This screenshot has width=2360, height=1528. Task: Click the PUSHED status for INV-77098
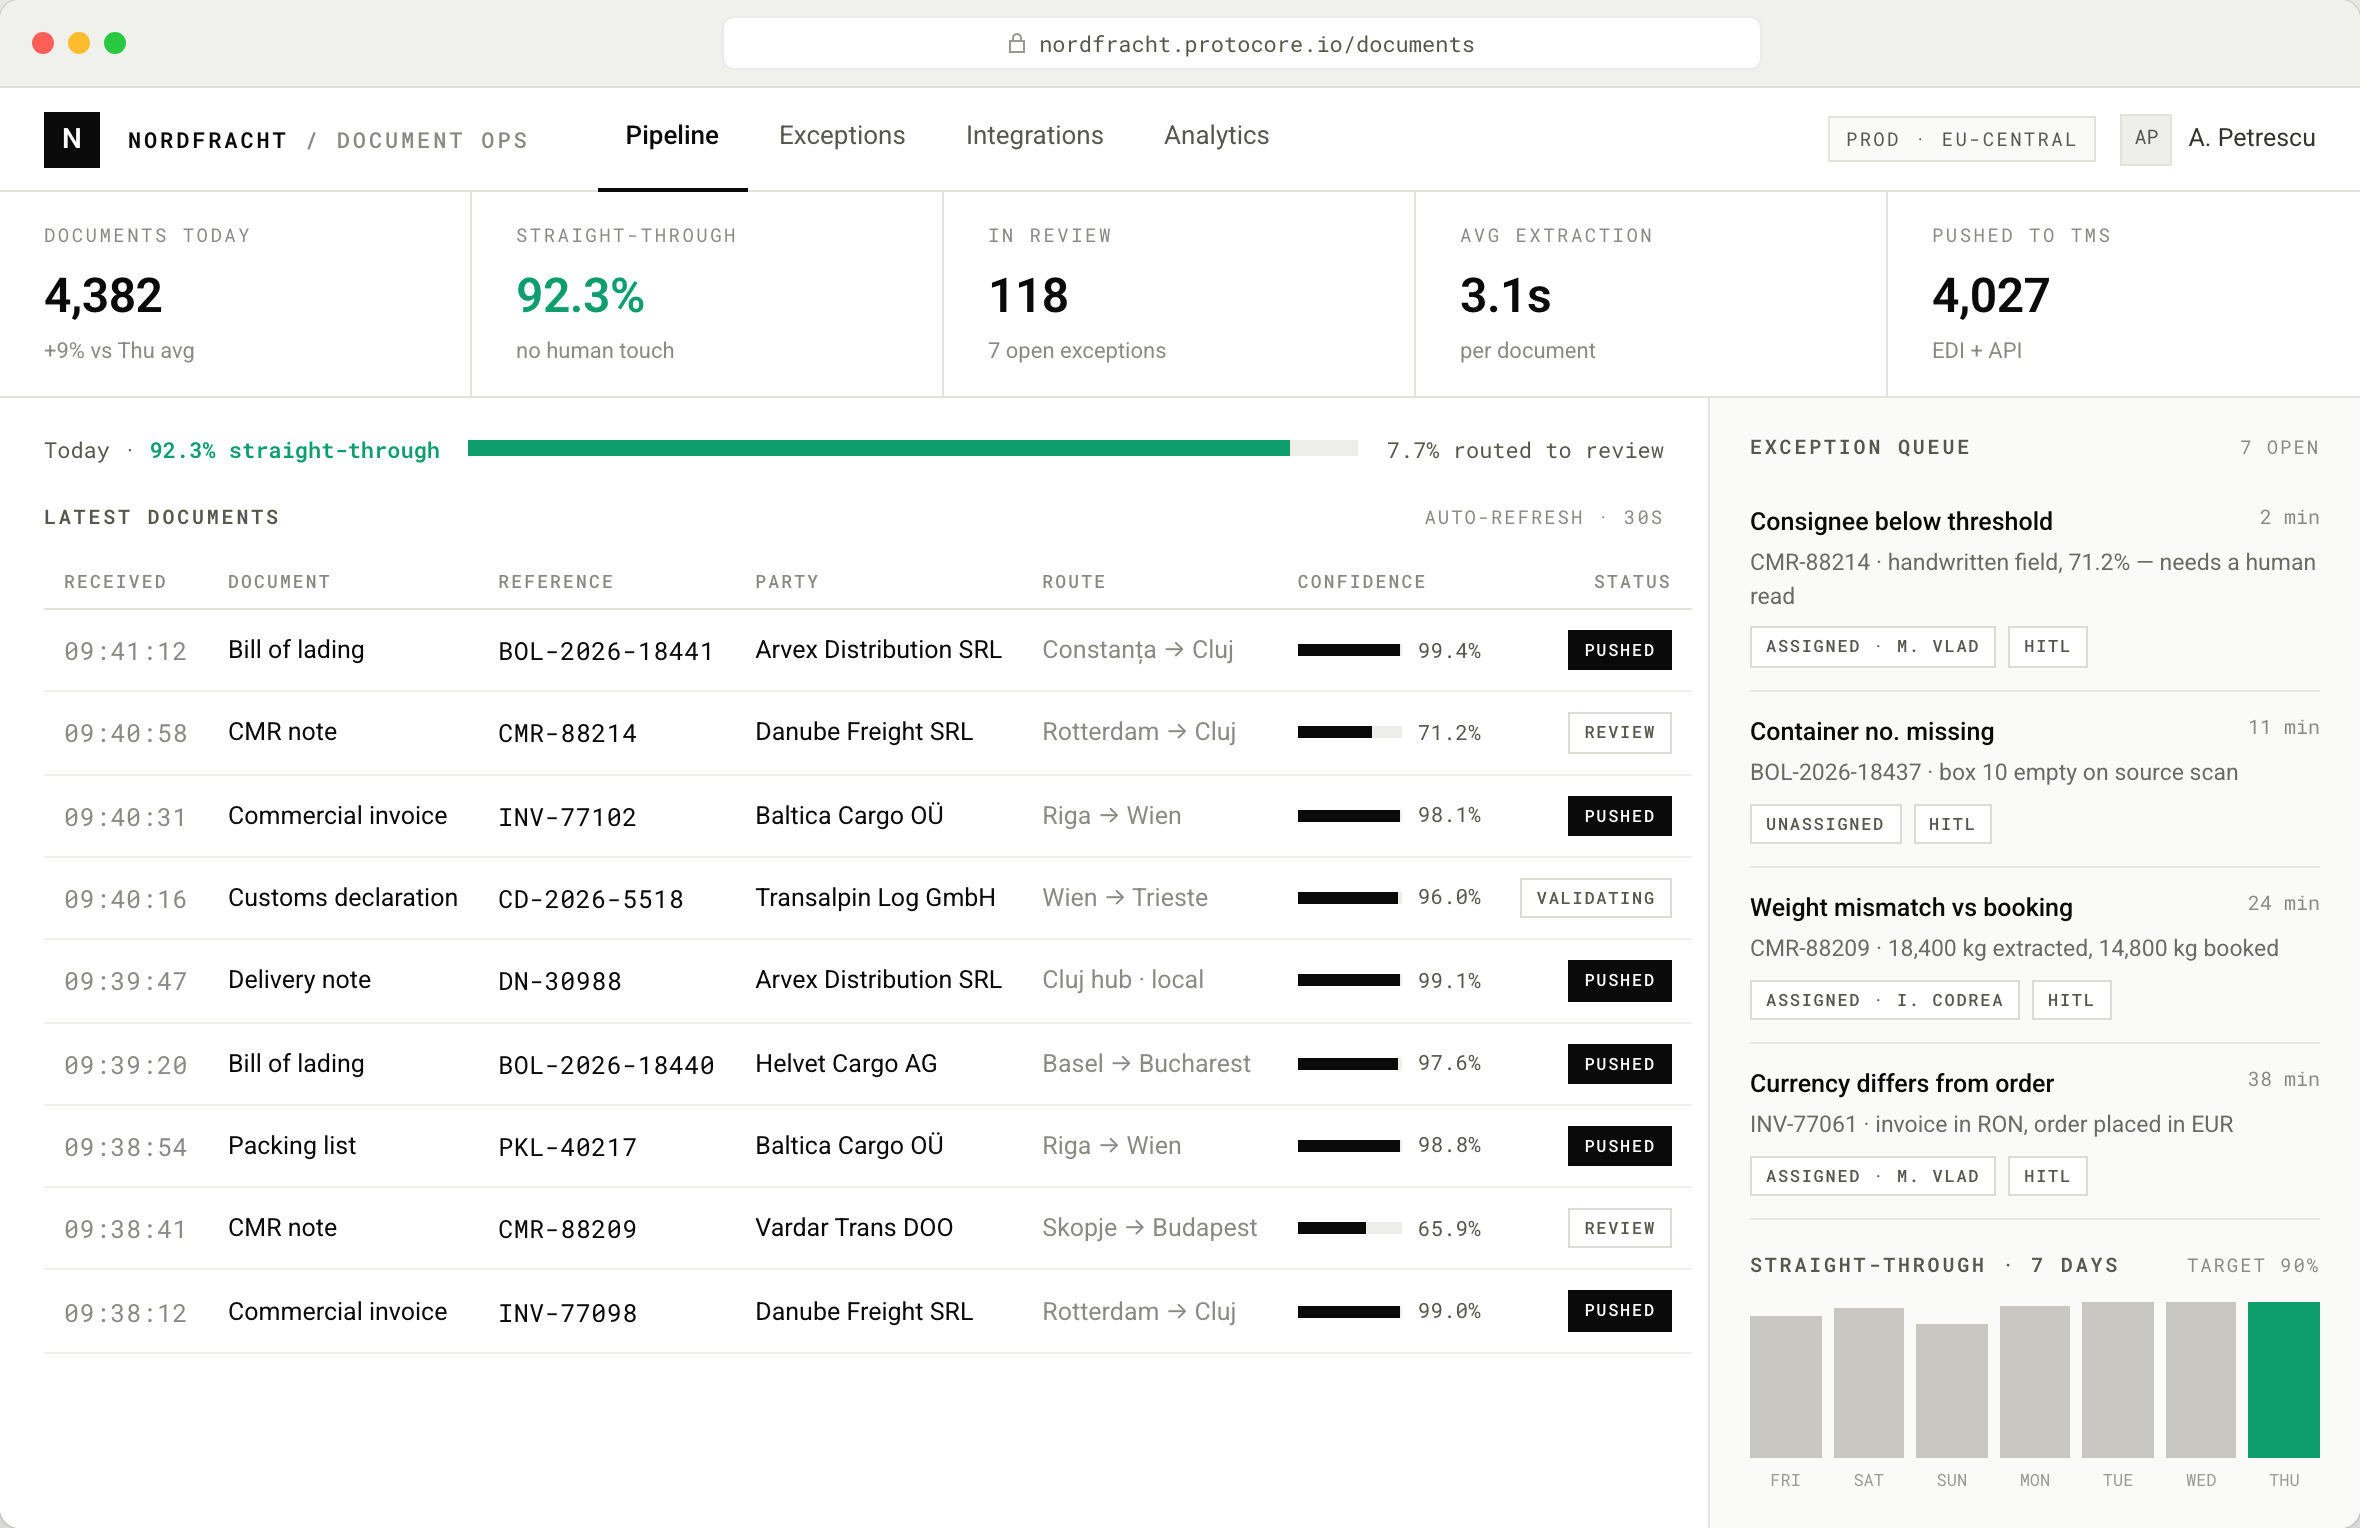[x=1619, y=1311]
